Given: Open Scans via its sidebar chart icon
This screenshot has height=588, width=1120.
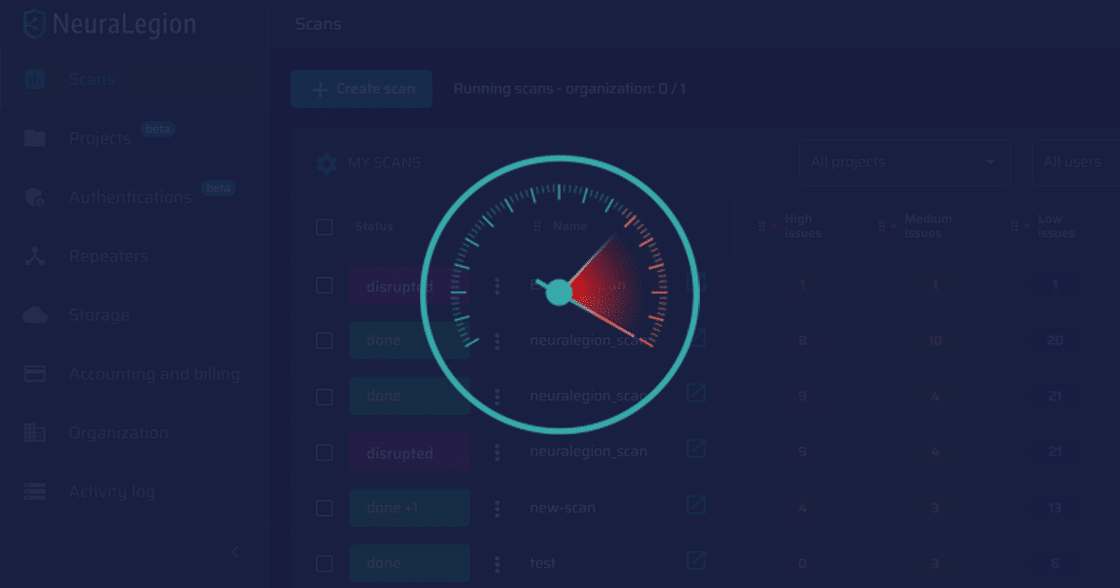Looking at the screenshot, I should [x=34, y=79].
